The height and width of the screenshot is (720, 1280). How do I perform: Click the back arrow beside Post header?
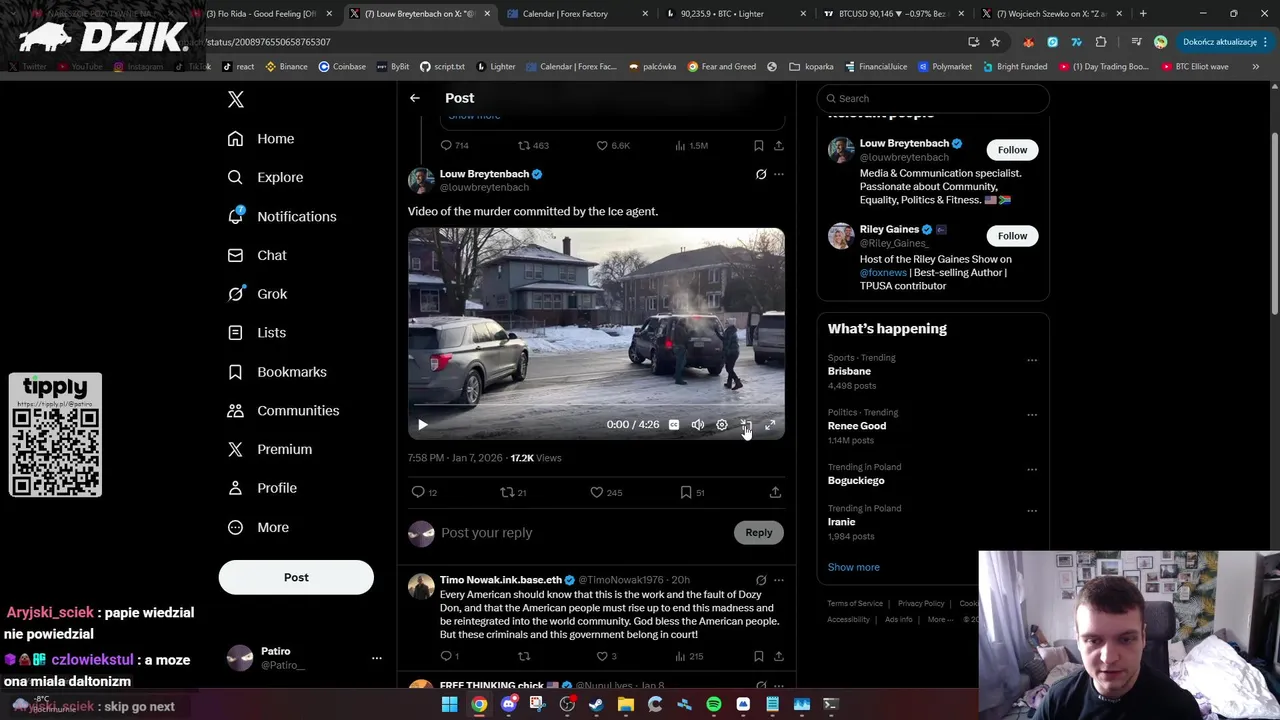[415, 98]
